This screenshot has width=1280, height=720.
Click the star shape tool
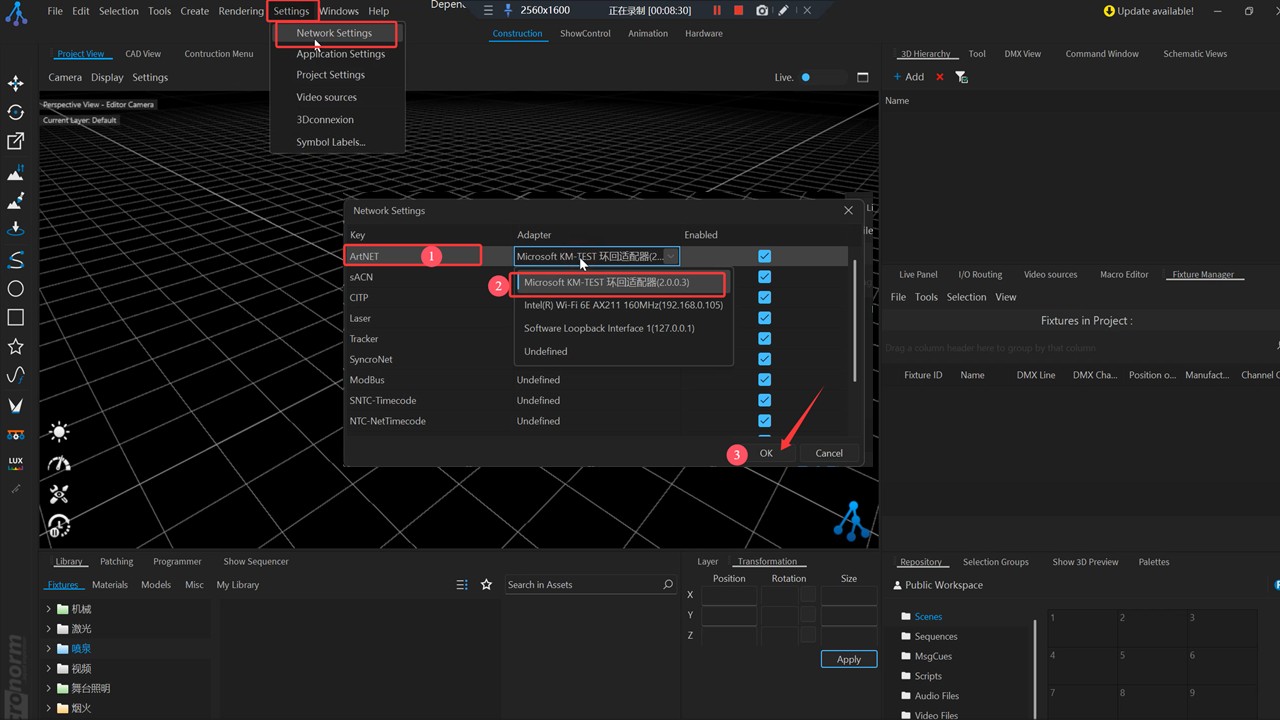(x=16, y=346)
